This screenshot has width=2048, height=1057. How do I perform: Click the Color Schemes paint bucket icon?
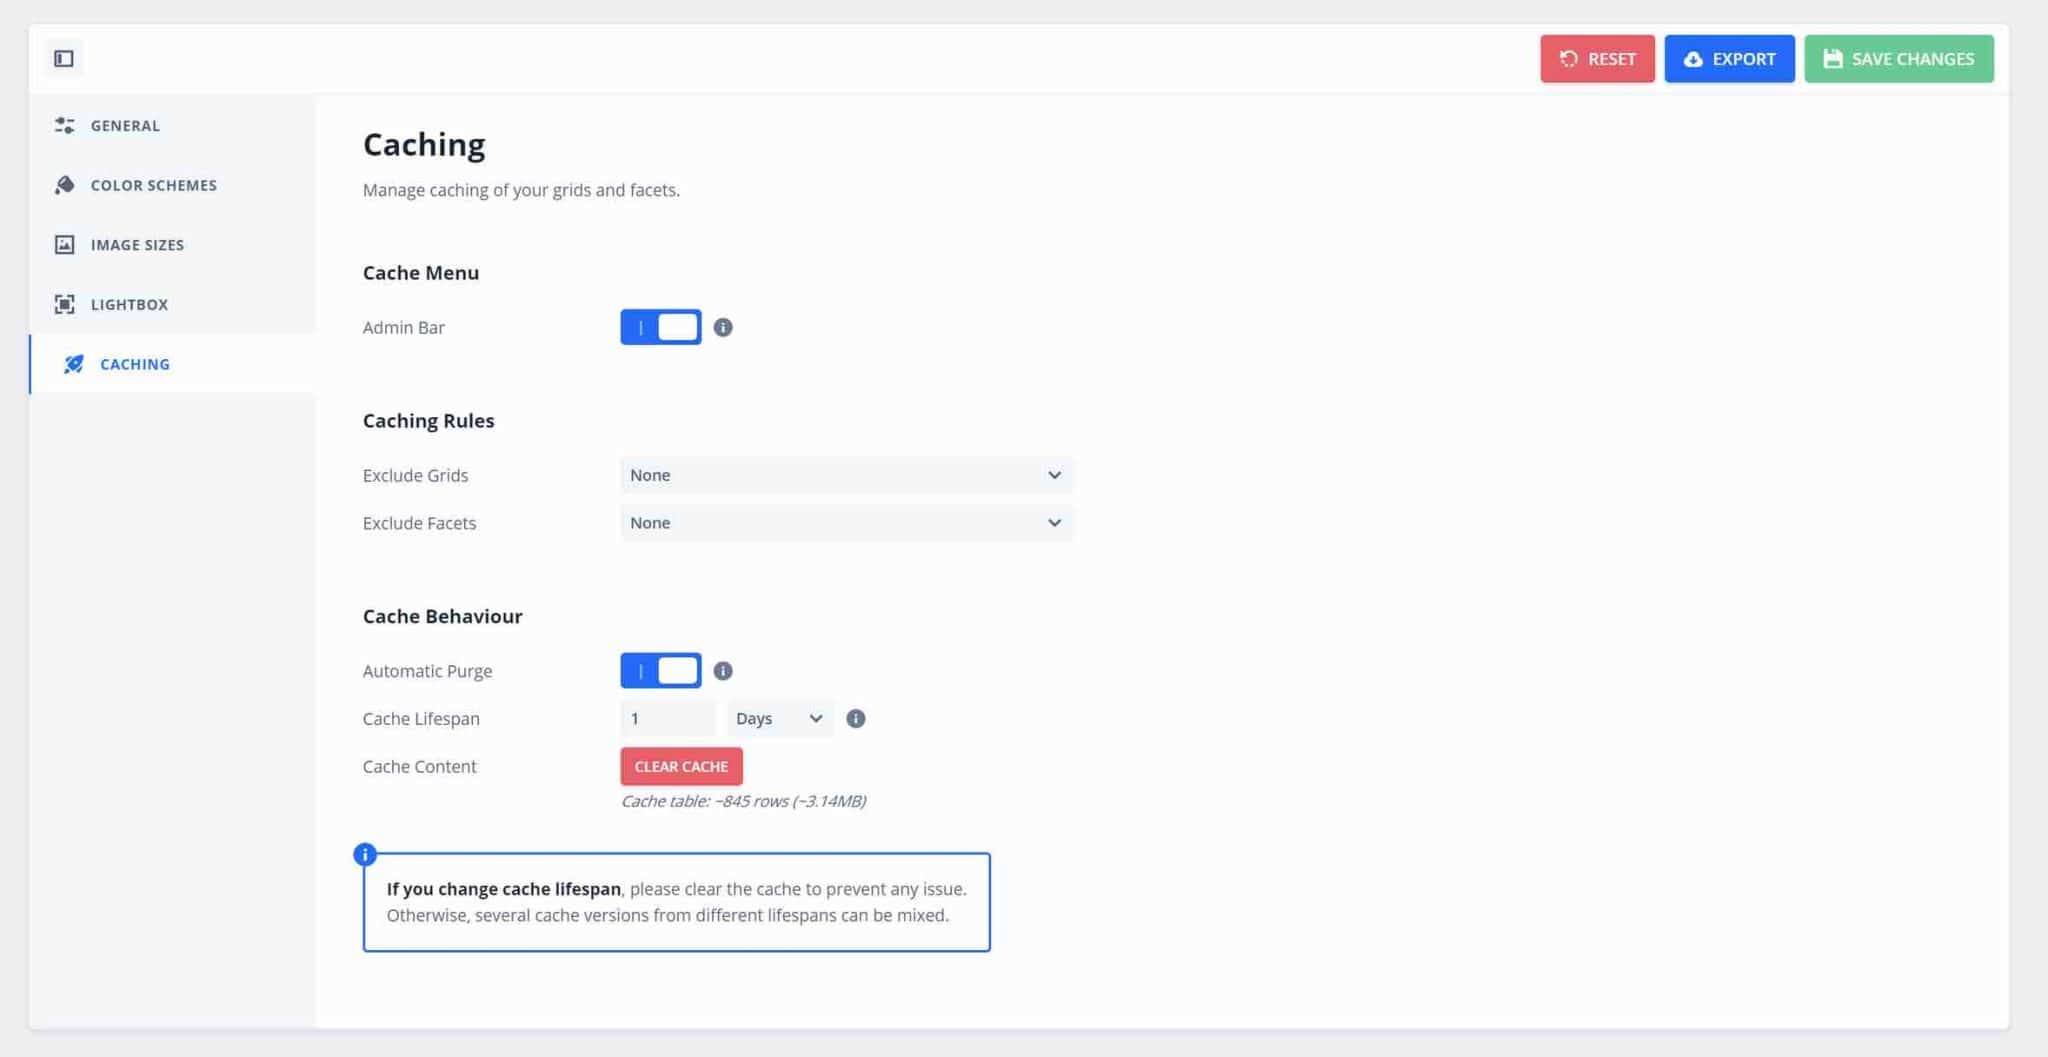(x=65, y=185)
